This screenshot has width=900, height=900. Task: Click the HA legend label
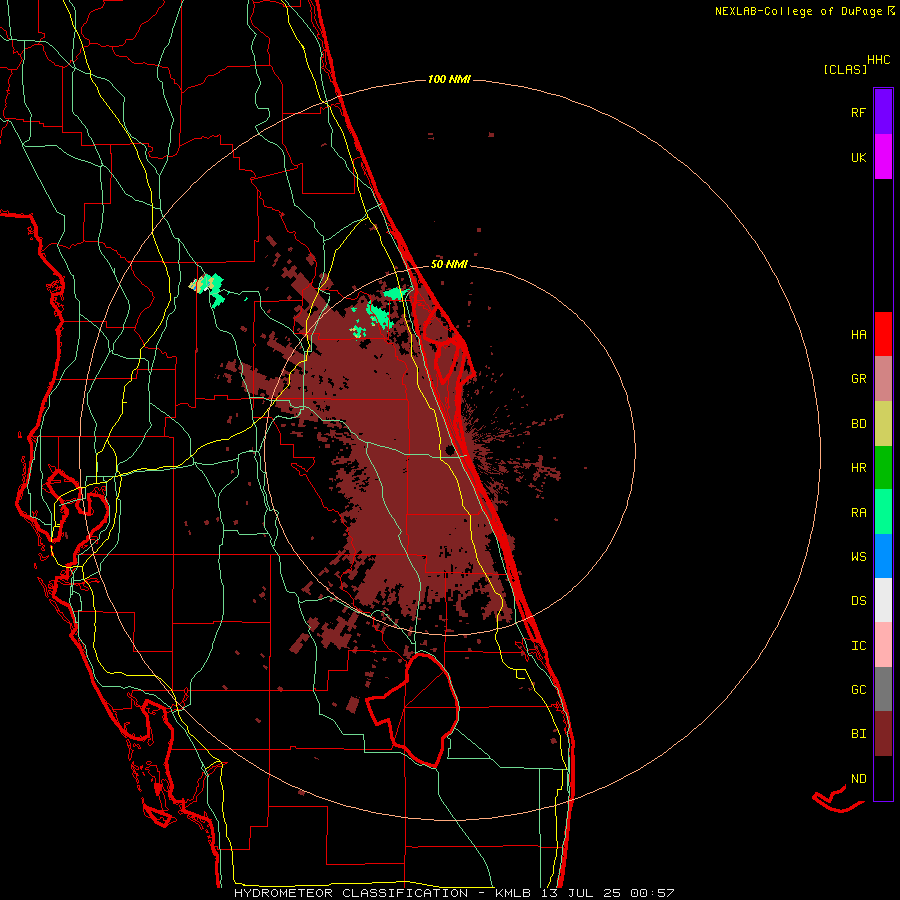(x=858, y=334)
